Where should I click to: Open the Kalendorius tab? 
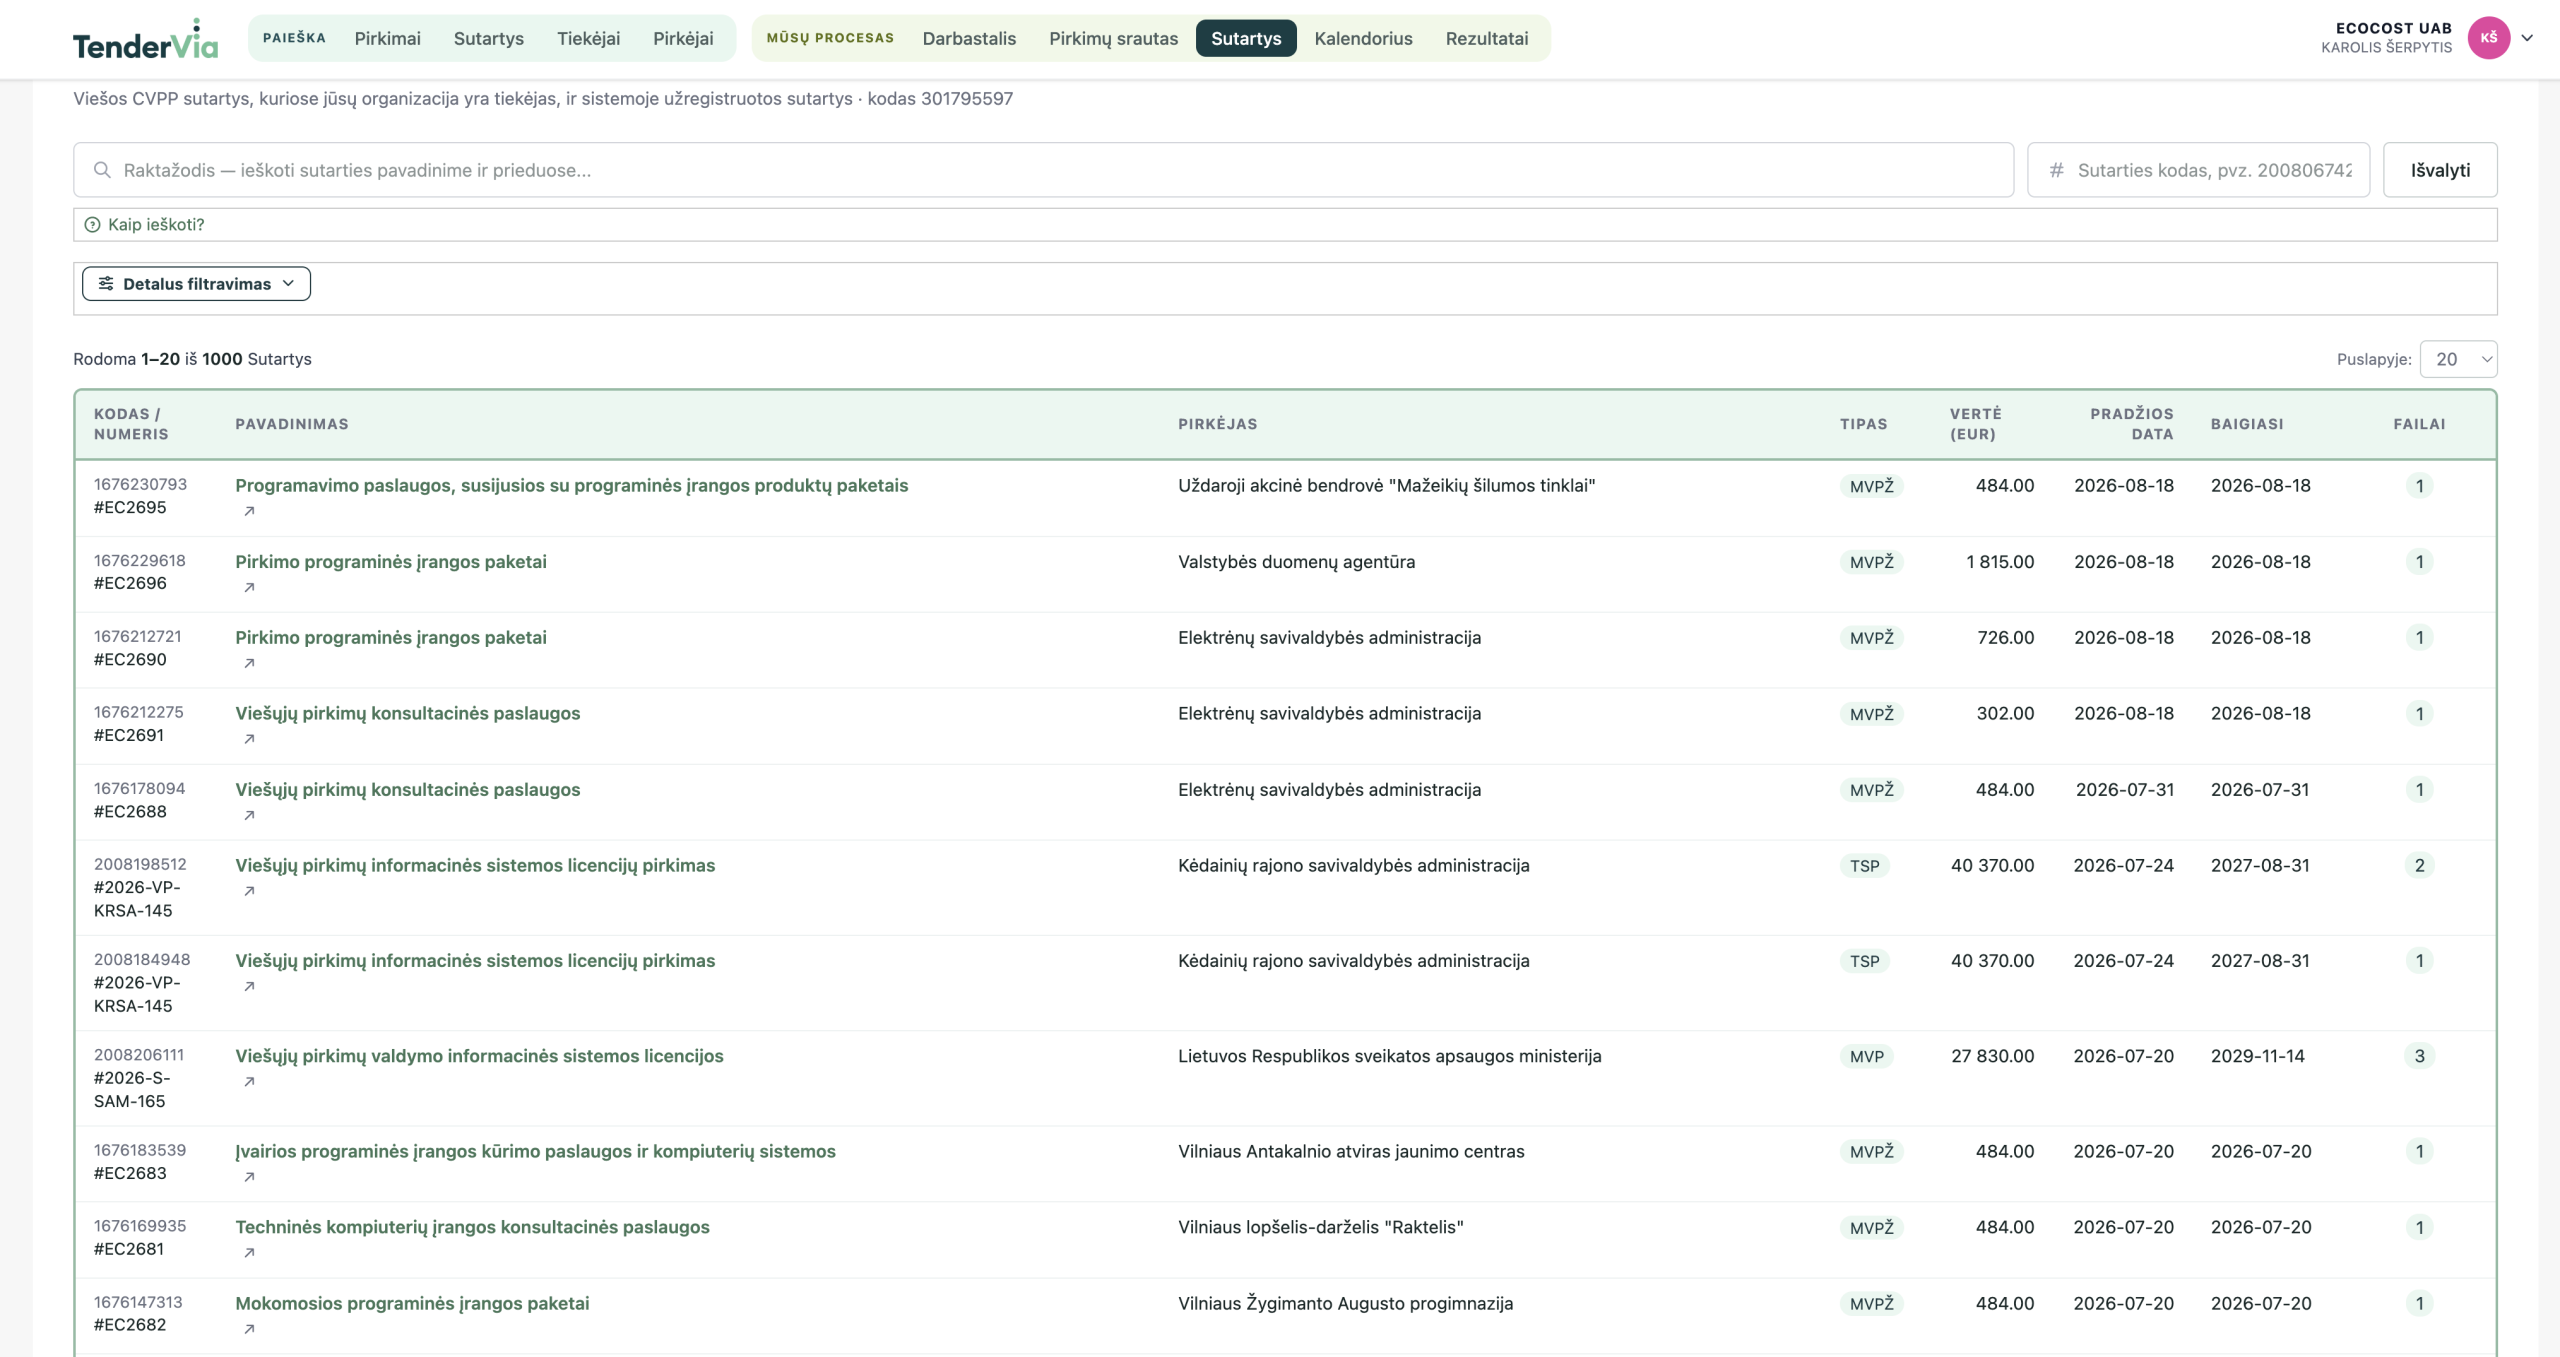pyautogui.click(x=1363, y=38)
